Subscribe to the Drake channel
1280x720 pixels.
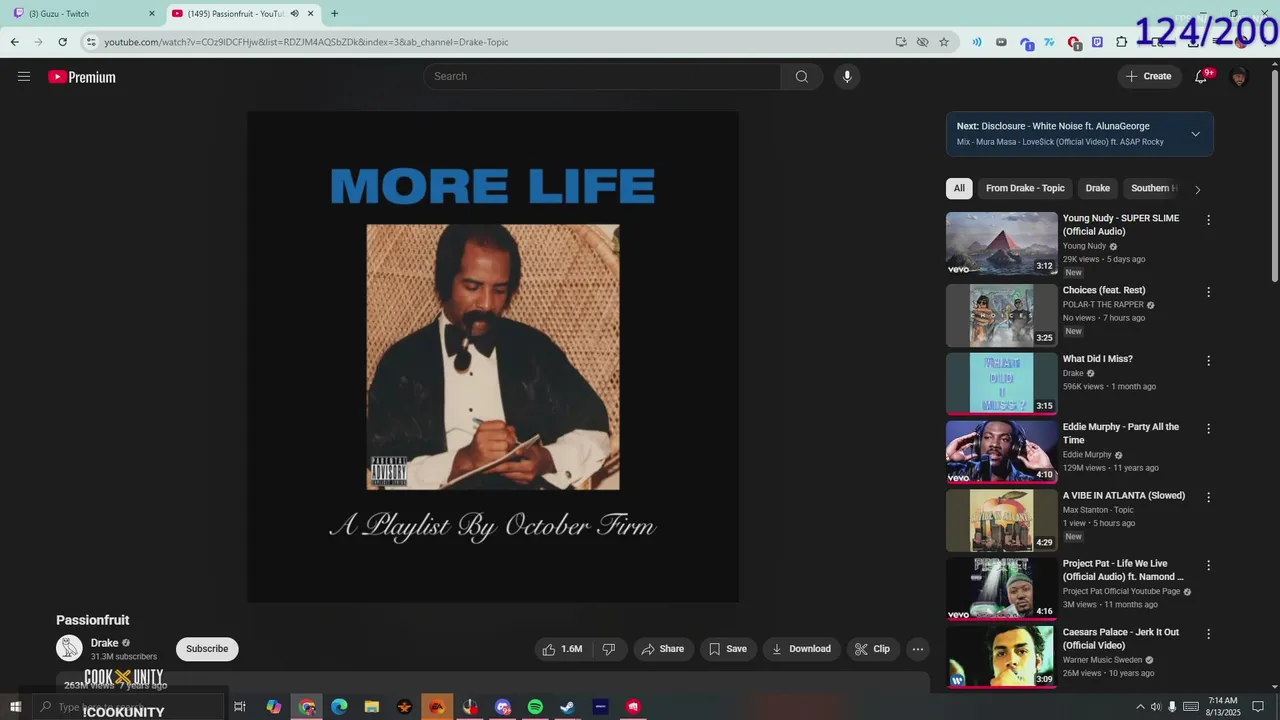click(207, 649)
